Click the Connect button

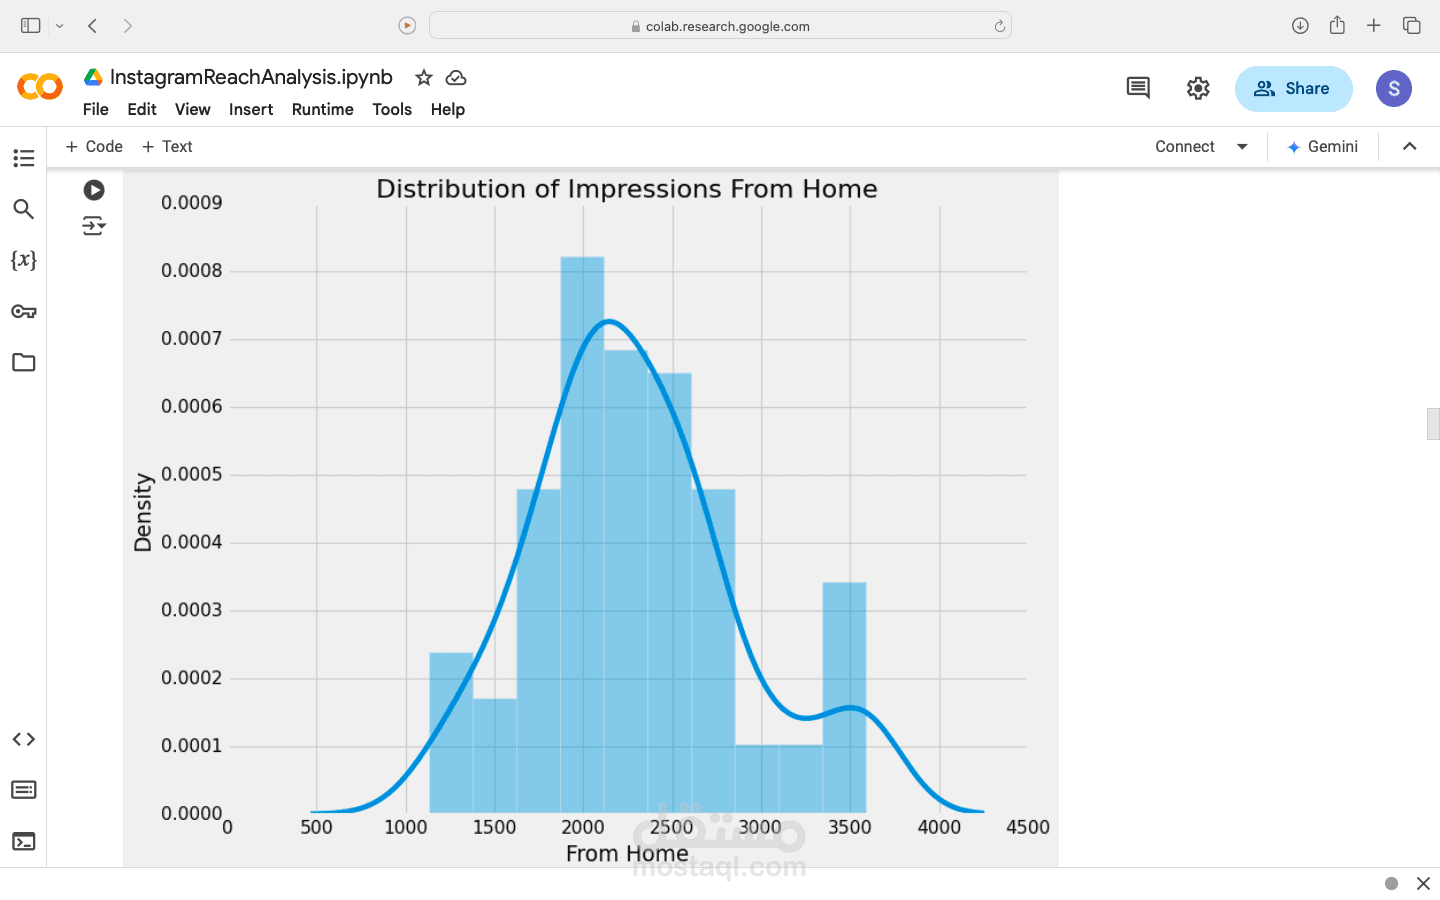(1185, 146)
